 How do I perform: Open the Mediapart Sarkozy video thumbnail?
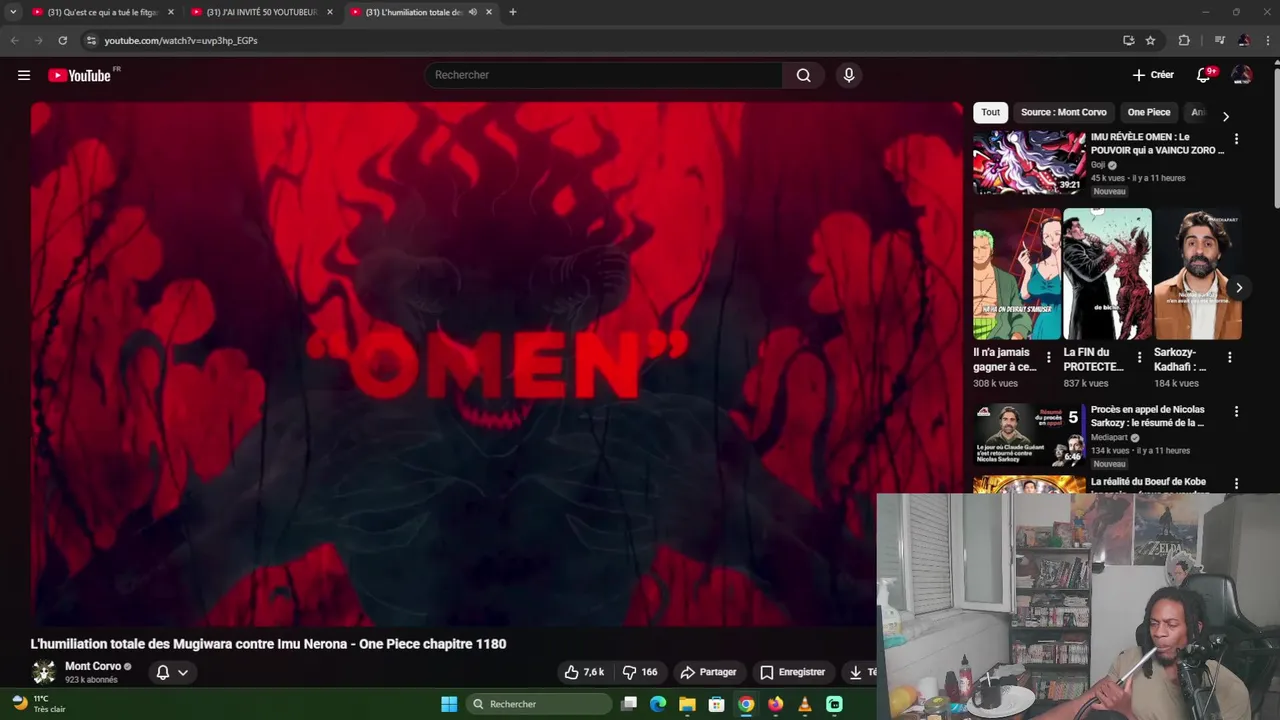coord(1029,435)
